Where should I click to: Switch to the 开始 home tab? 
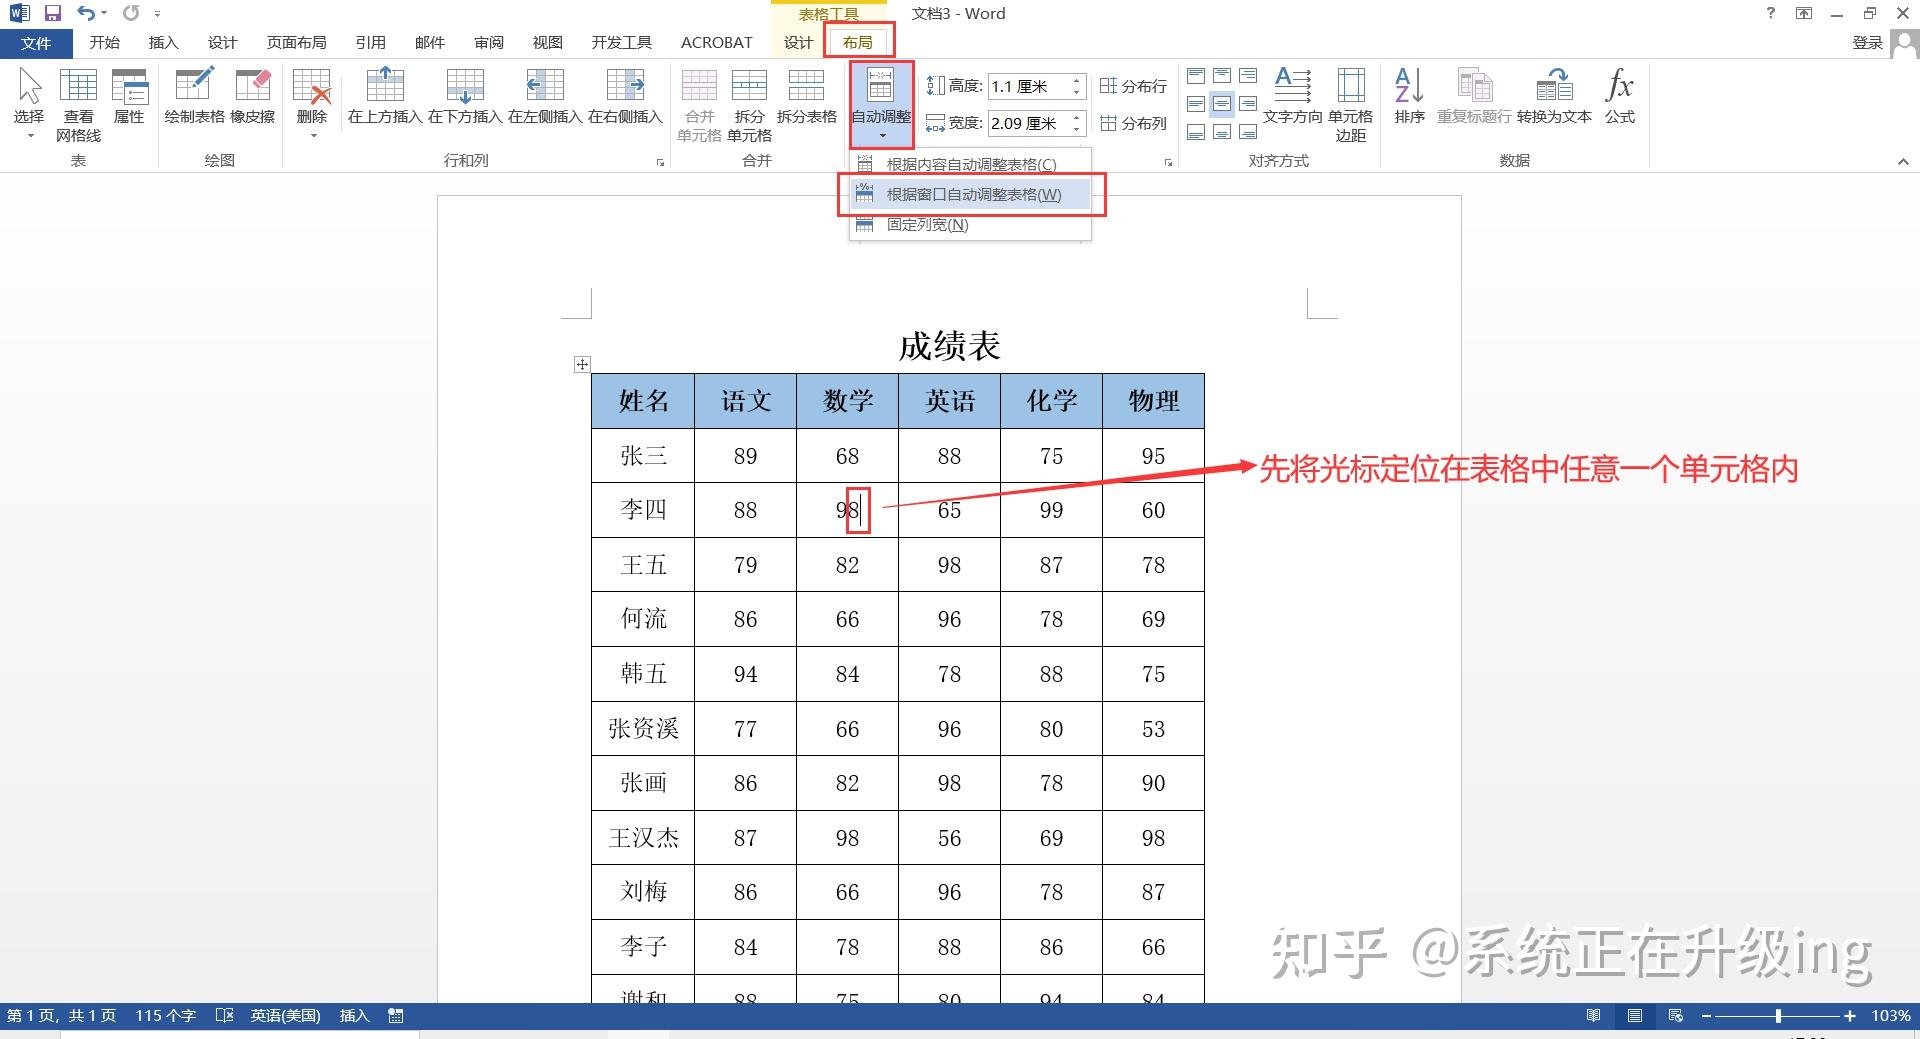click(x=104, y=43)
